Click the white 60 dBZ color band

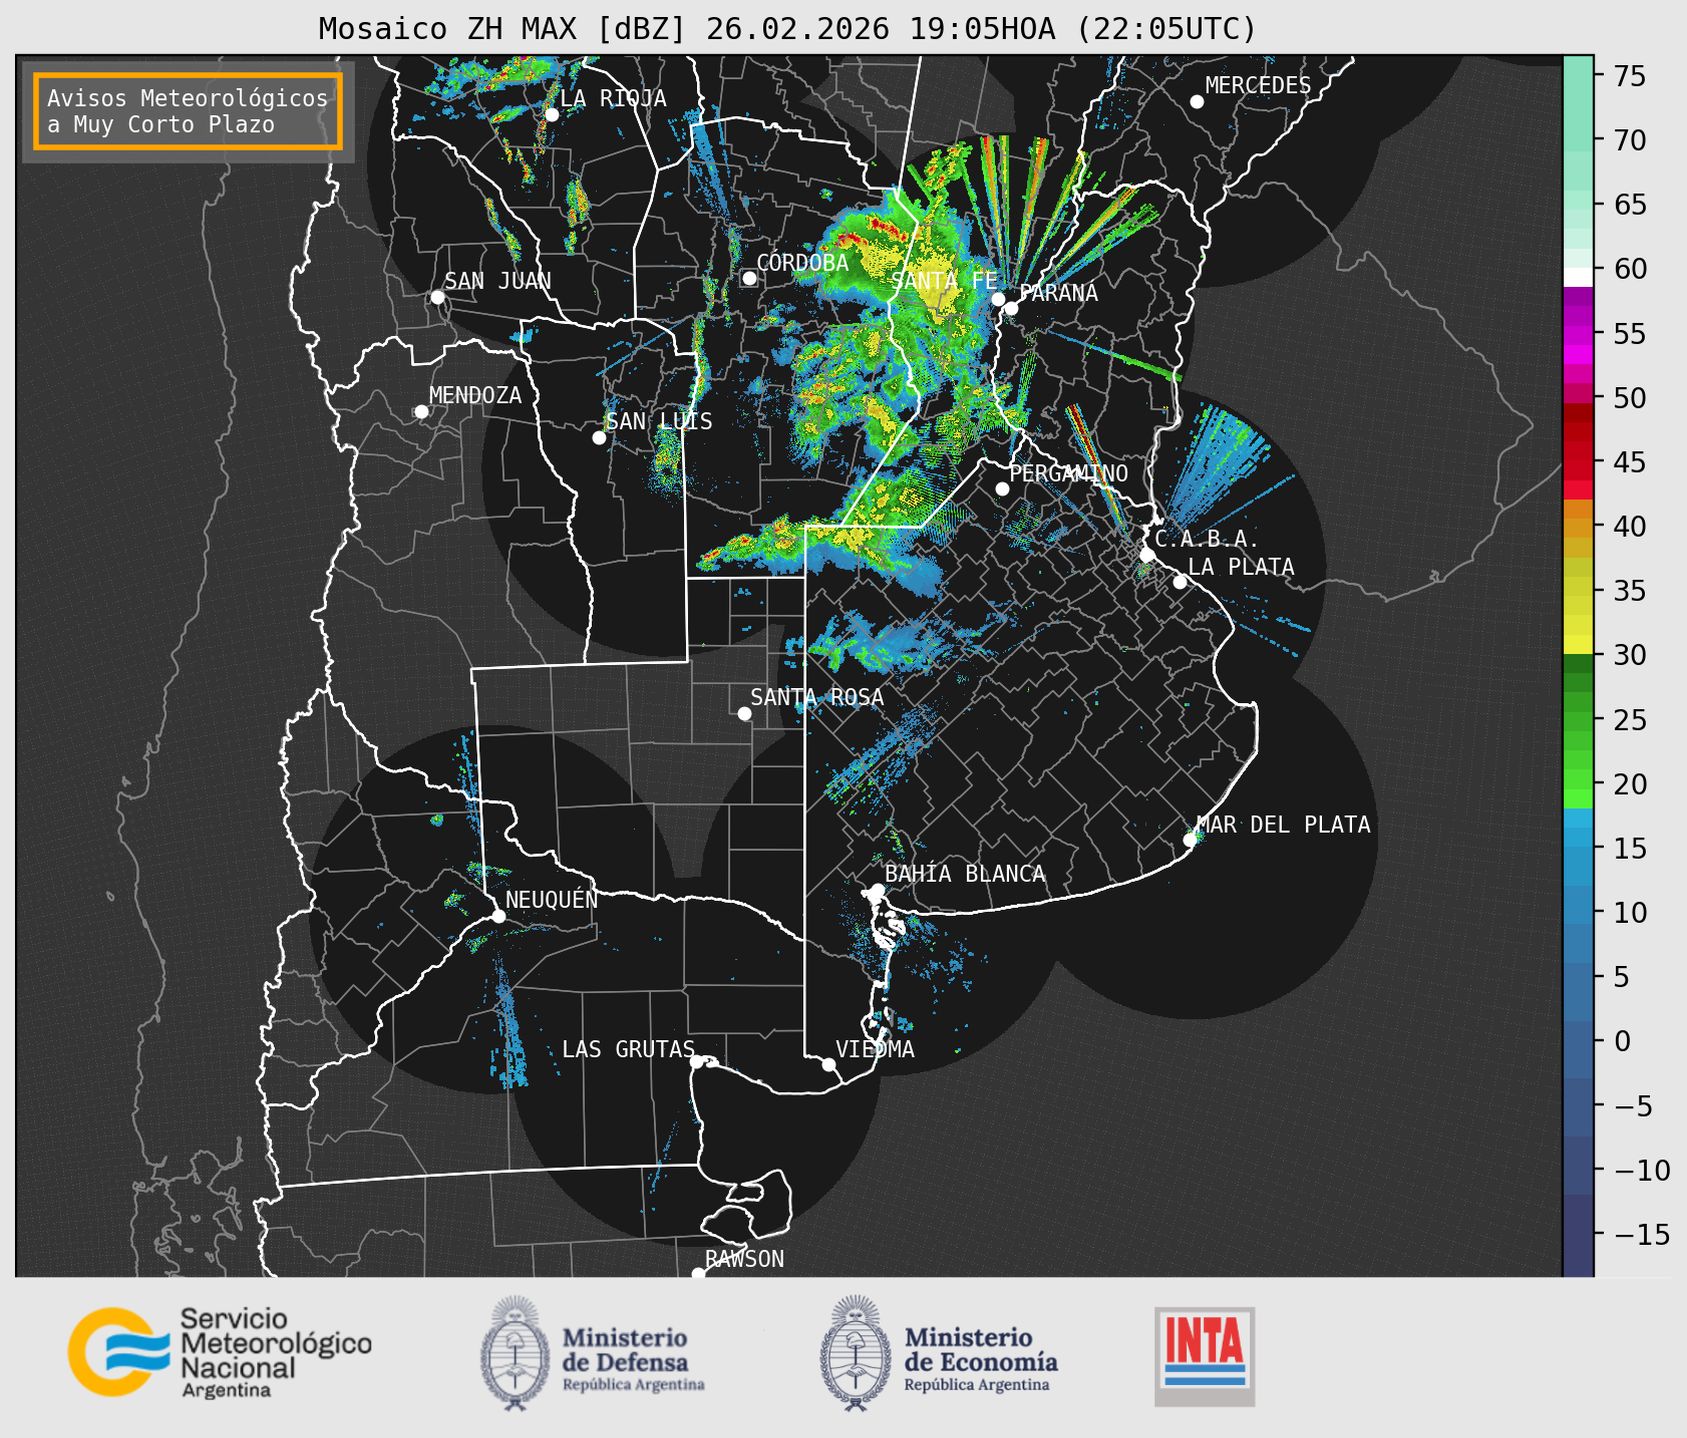(x=1578, y=277)
